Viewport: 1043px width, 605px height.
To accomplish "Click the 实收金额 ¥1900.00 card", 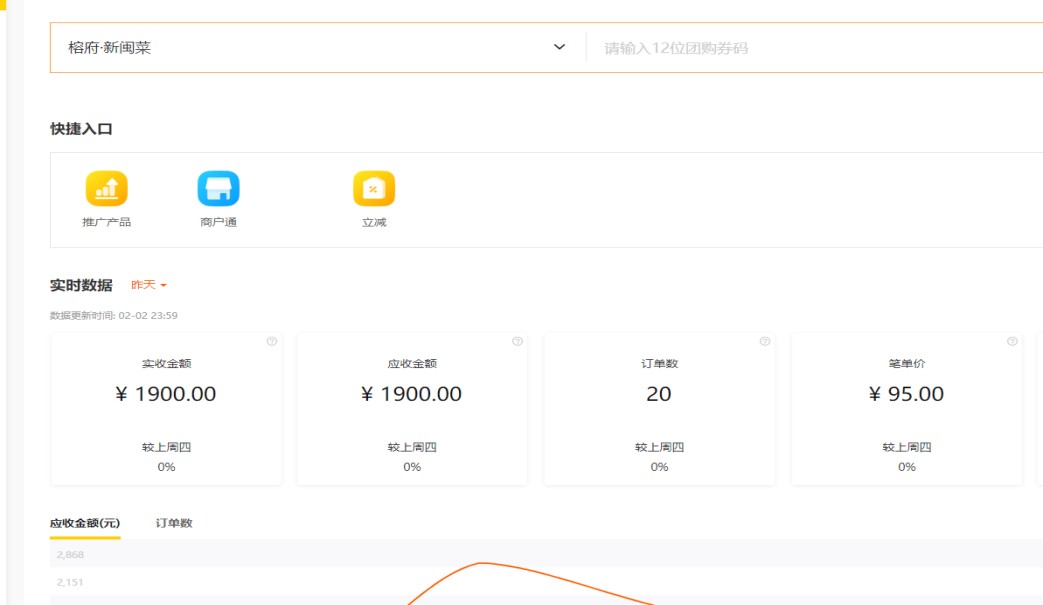I will (x=166, y=410).
